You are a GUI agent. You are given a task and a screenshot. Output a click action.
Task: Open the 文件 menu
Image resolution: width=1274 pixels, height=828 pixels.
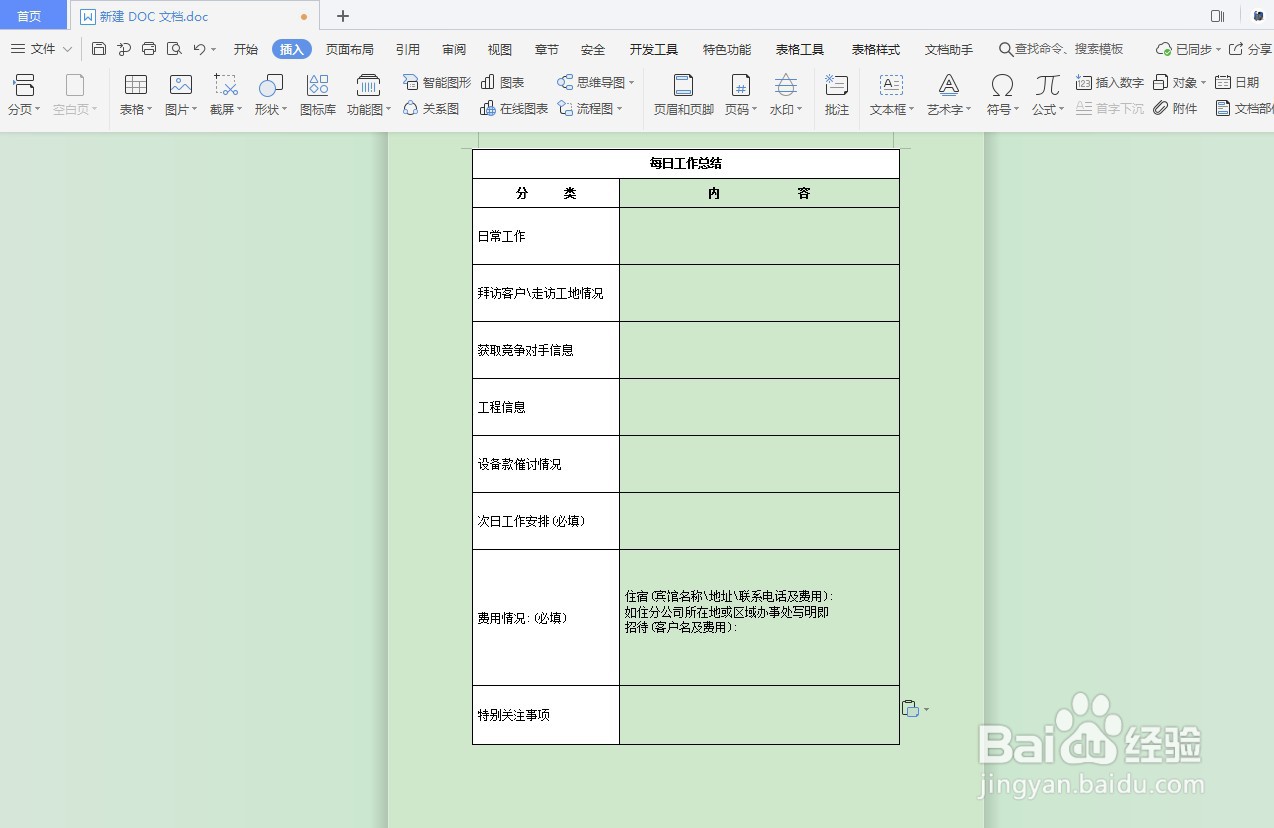43,49
